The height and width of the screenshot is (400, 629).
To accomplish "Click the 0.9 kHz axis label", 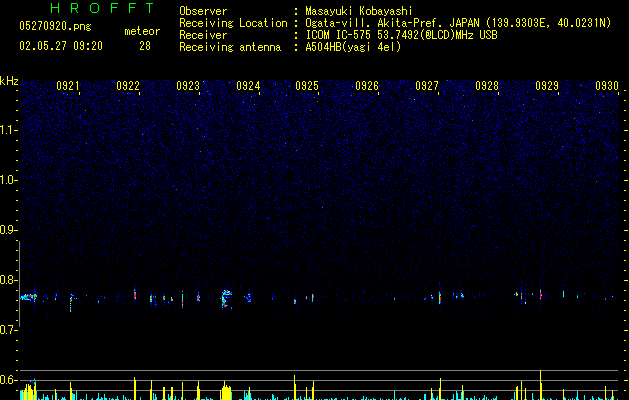I will click(9, 230).
